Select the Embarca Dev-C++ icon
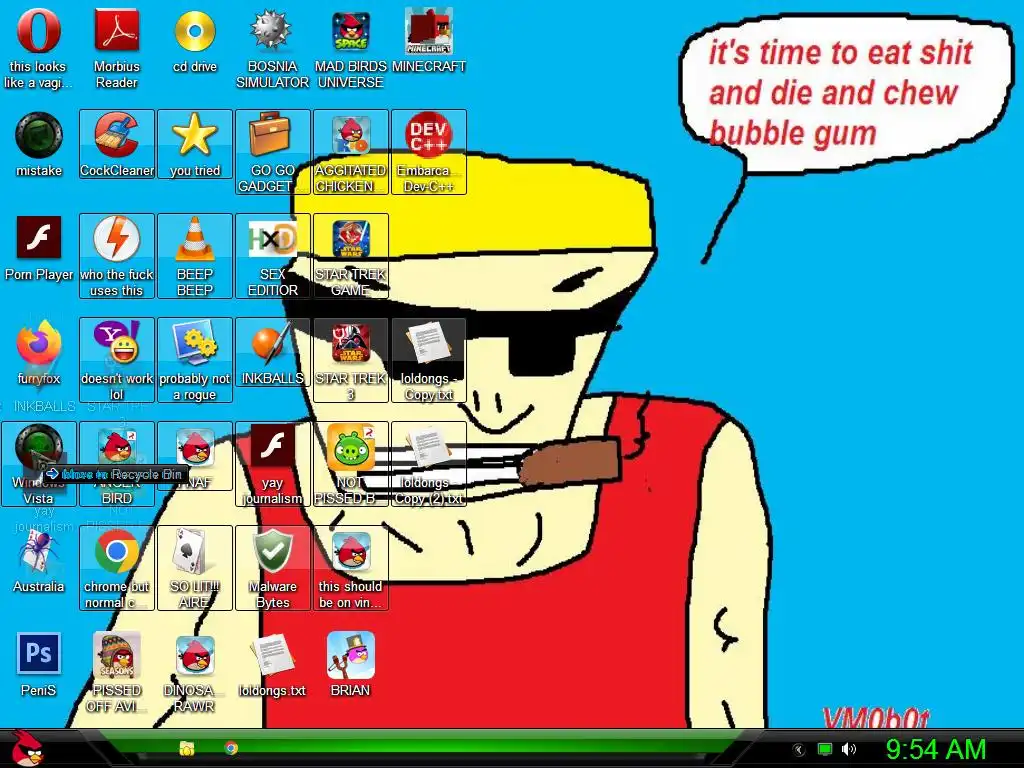Screen dimensions: 1024x768 [x=428, y=152]
